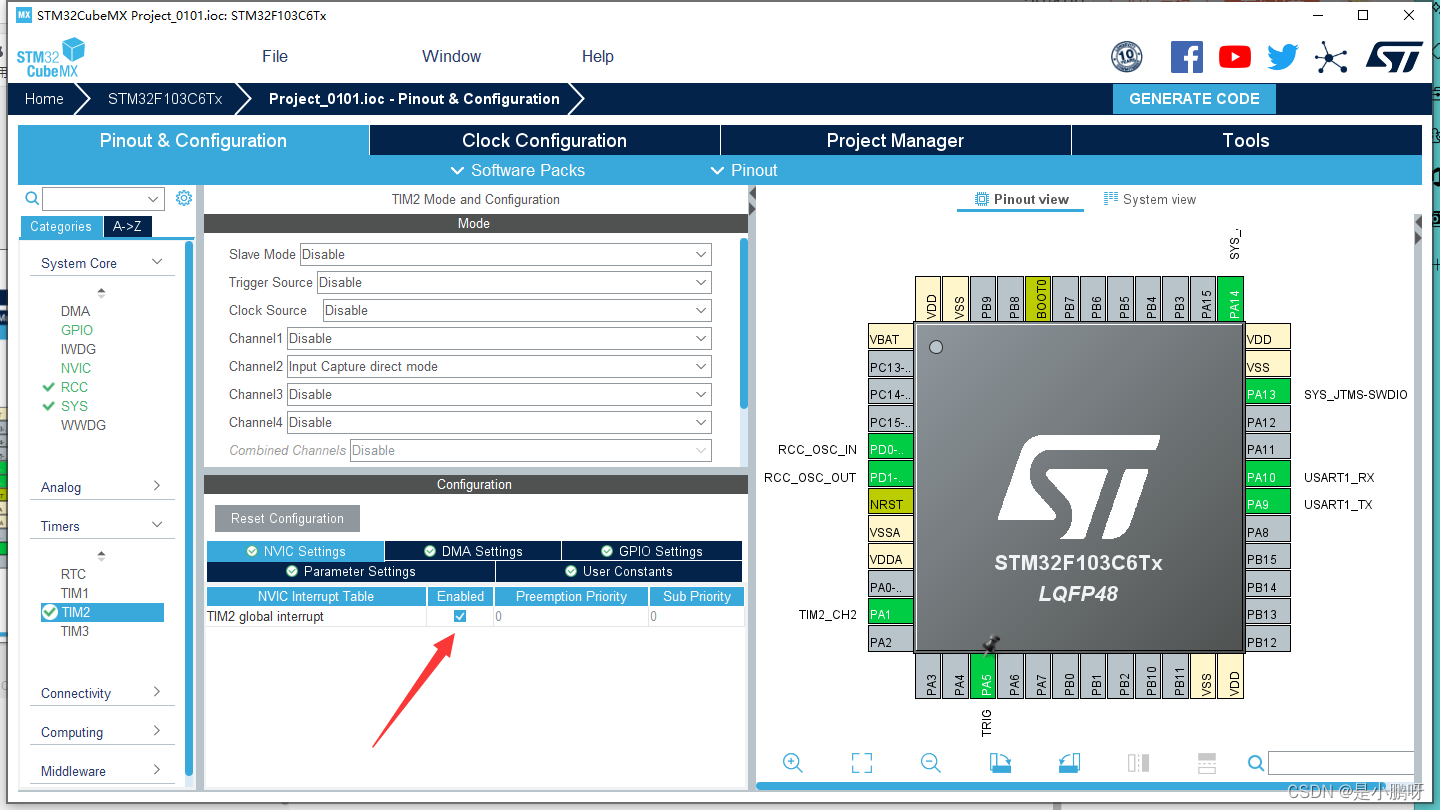Screen dimensions: 1440x810
Task: Select the NRST pin on the chip
Action: (x=891, y=503)
